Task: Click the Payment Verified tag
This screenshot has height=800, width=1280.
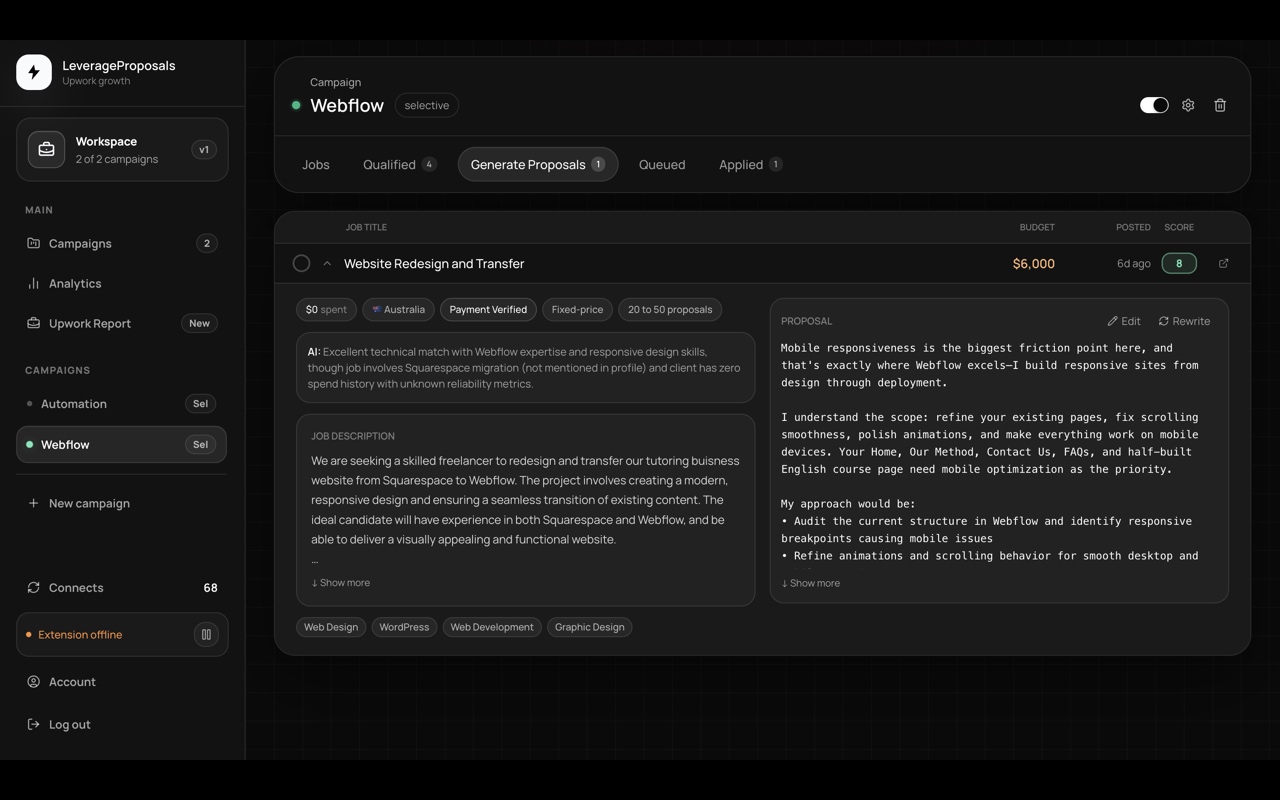Action: [x=488, y=310]
